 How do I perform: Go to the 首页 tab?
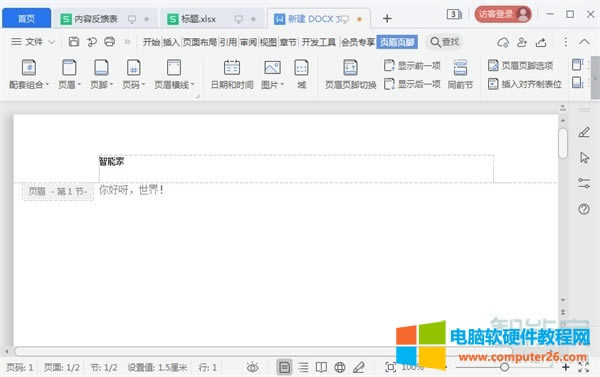click(26, 18)
